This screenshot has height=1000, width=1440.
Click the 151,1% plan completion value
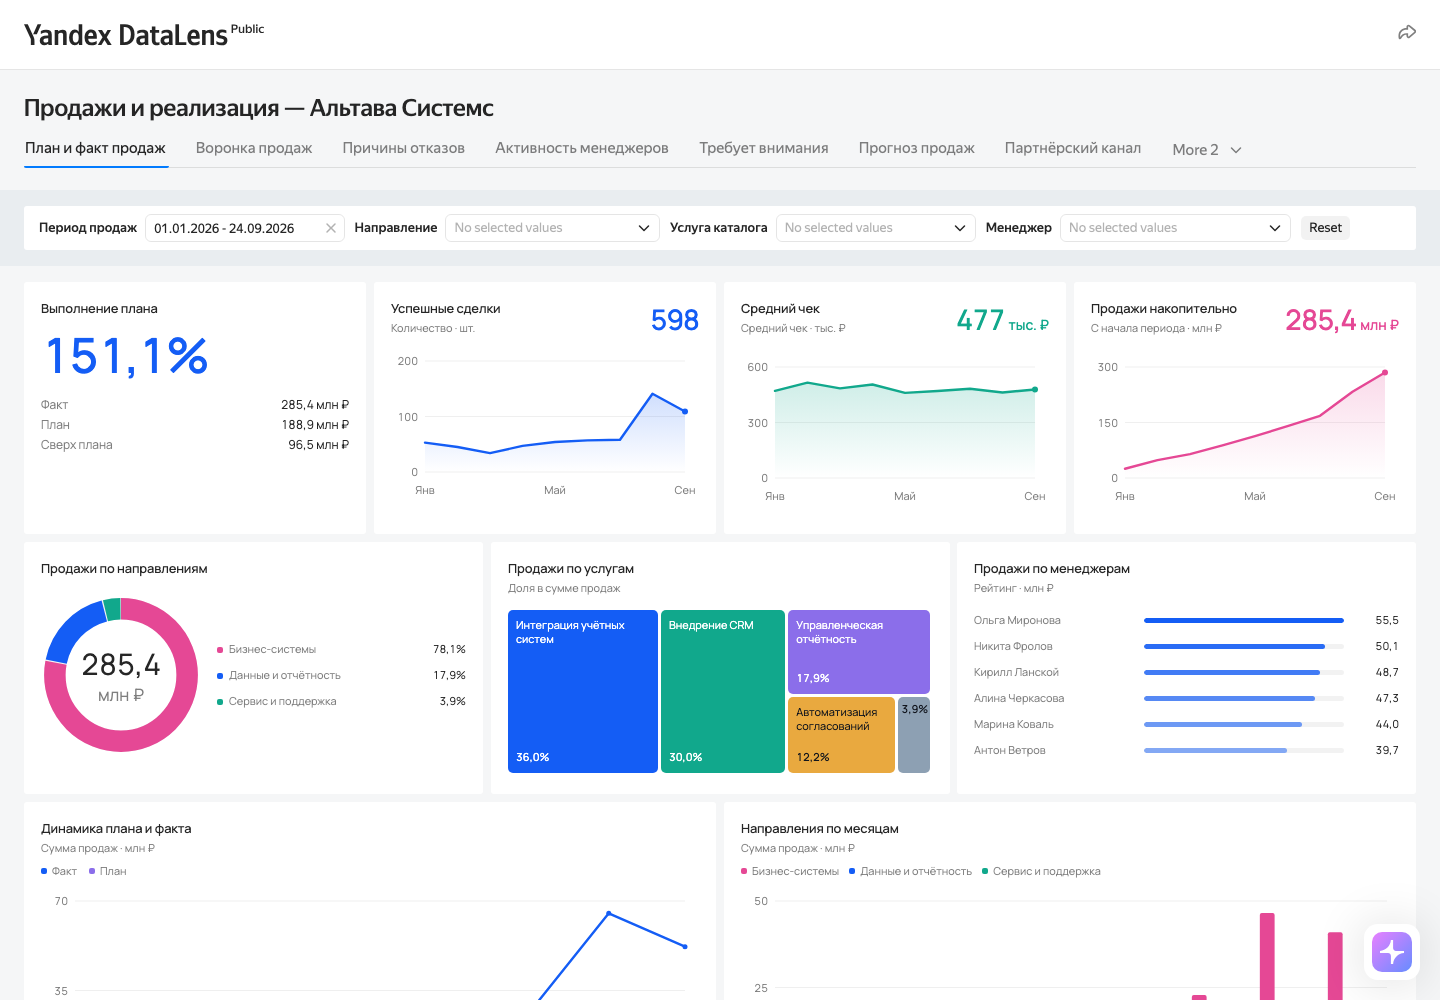click(x=127, y=356)
